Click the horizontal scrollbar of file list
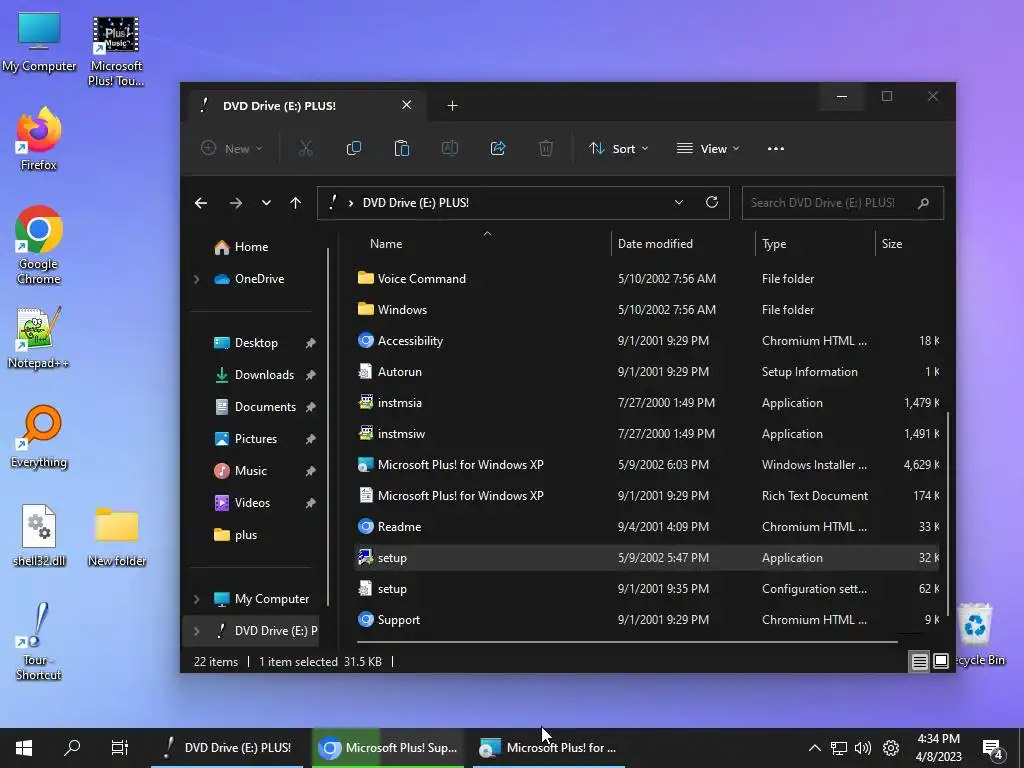Screen dimensions: 1024x768 click(627, 642)
